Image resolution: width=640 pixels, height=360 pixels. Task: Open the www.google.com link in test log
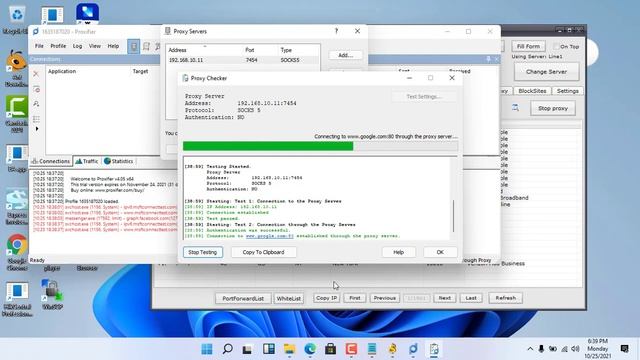coord(269,236)
